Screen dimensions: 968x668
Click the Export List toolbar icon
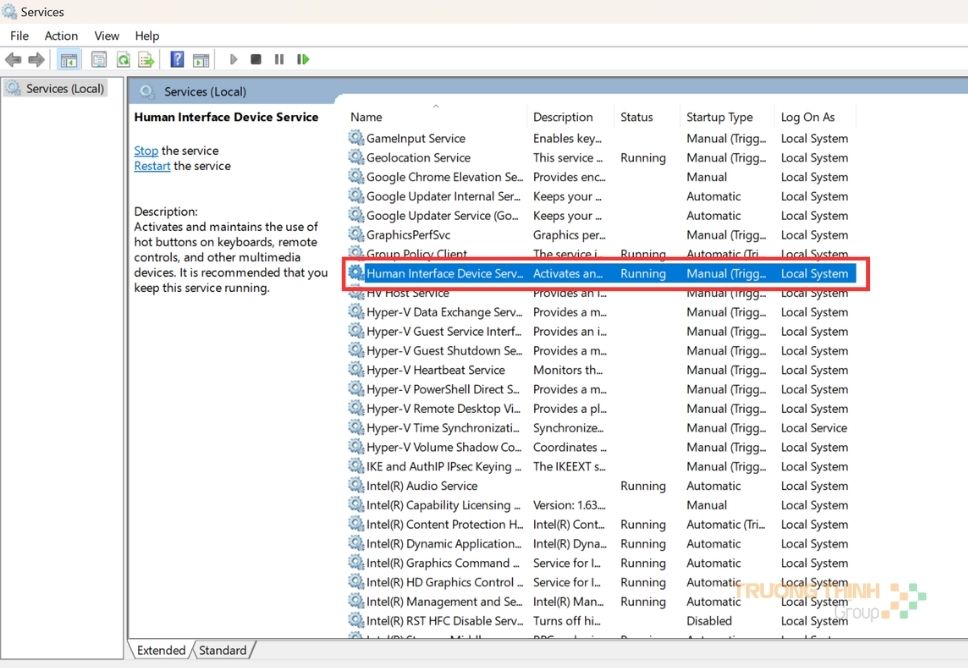[146, 60]
